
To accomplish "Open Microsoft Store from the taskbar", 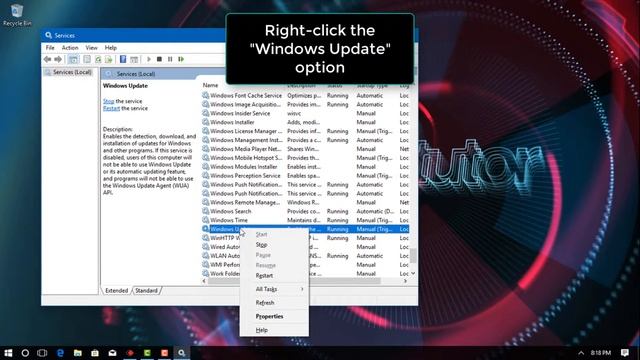I will pos(95,353).
